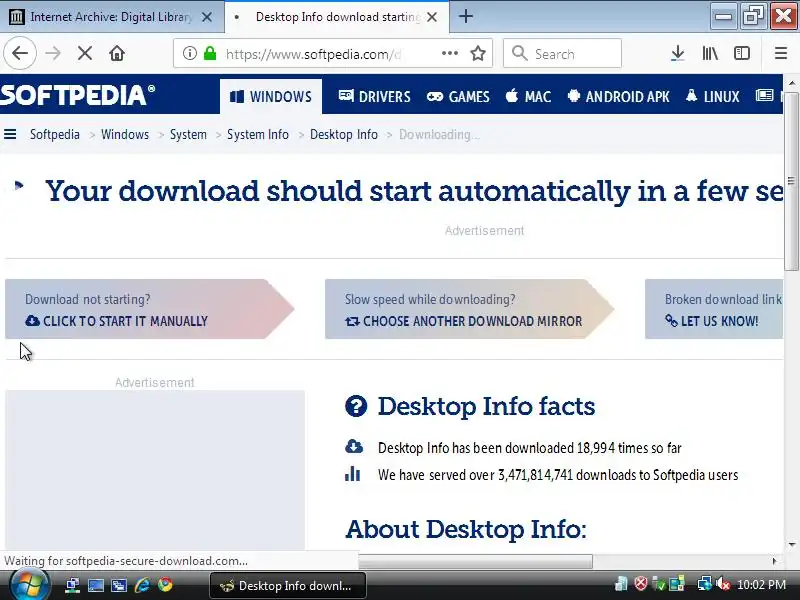800x600 pixels.
Task: Open the GAMES section
Action: click(458, 96)
